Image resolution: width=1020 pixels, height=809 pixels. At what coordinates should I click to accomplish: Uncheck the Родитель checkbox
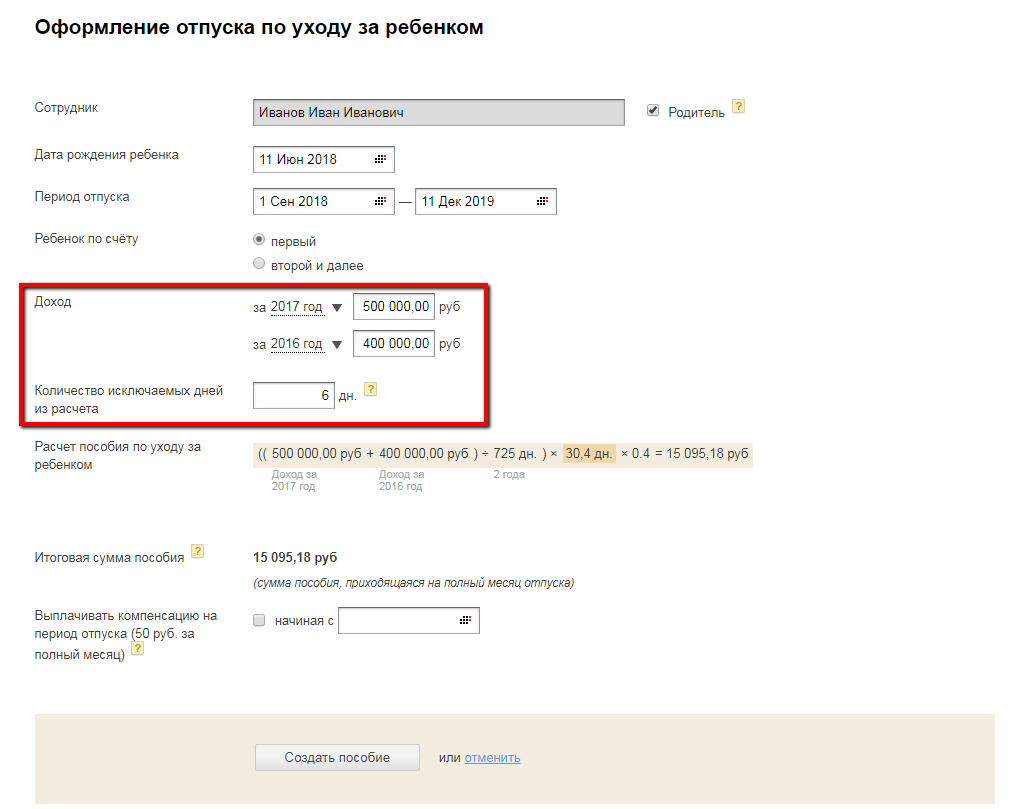click(x=653, y=111)
